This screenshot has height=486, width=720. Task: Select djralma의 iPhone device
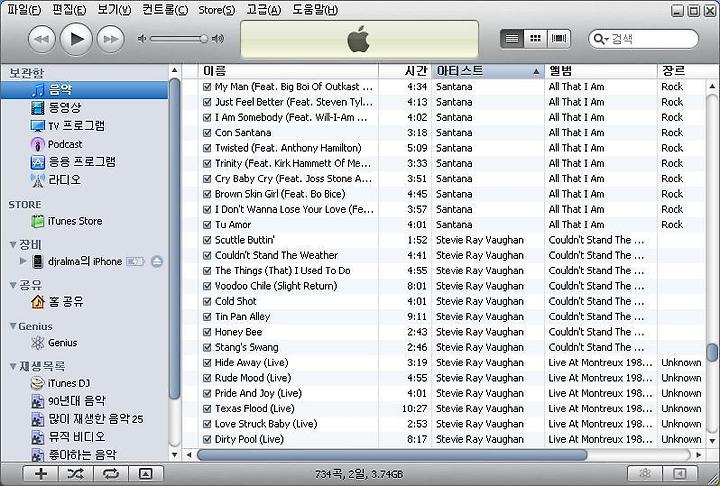(x=84, y=261)
